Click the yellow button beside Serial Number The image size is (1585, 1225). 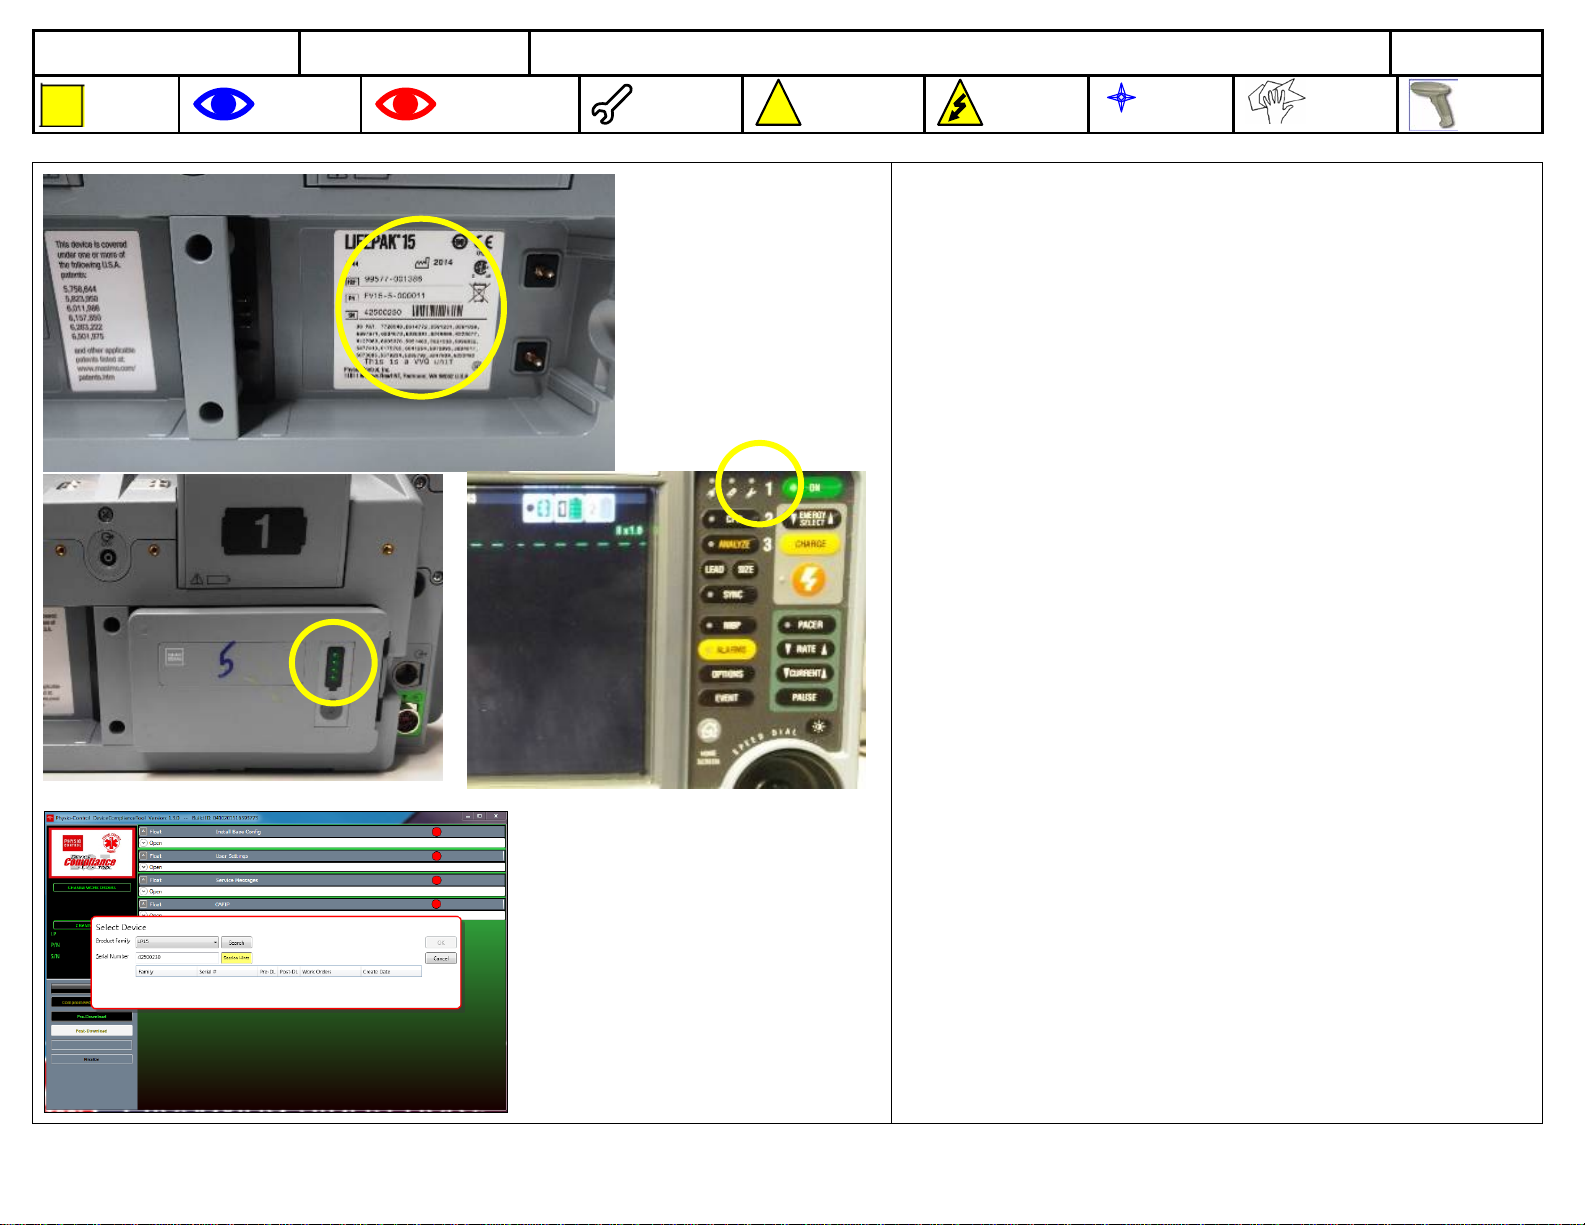tap(237, 957)
